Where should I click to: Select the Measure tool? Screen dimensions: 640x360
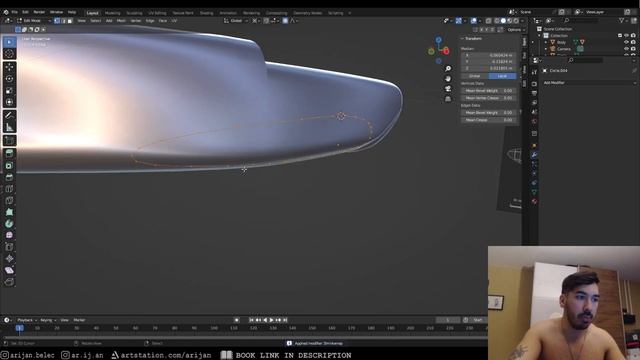9,127
